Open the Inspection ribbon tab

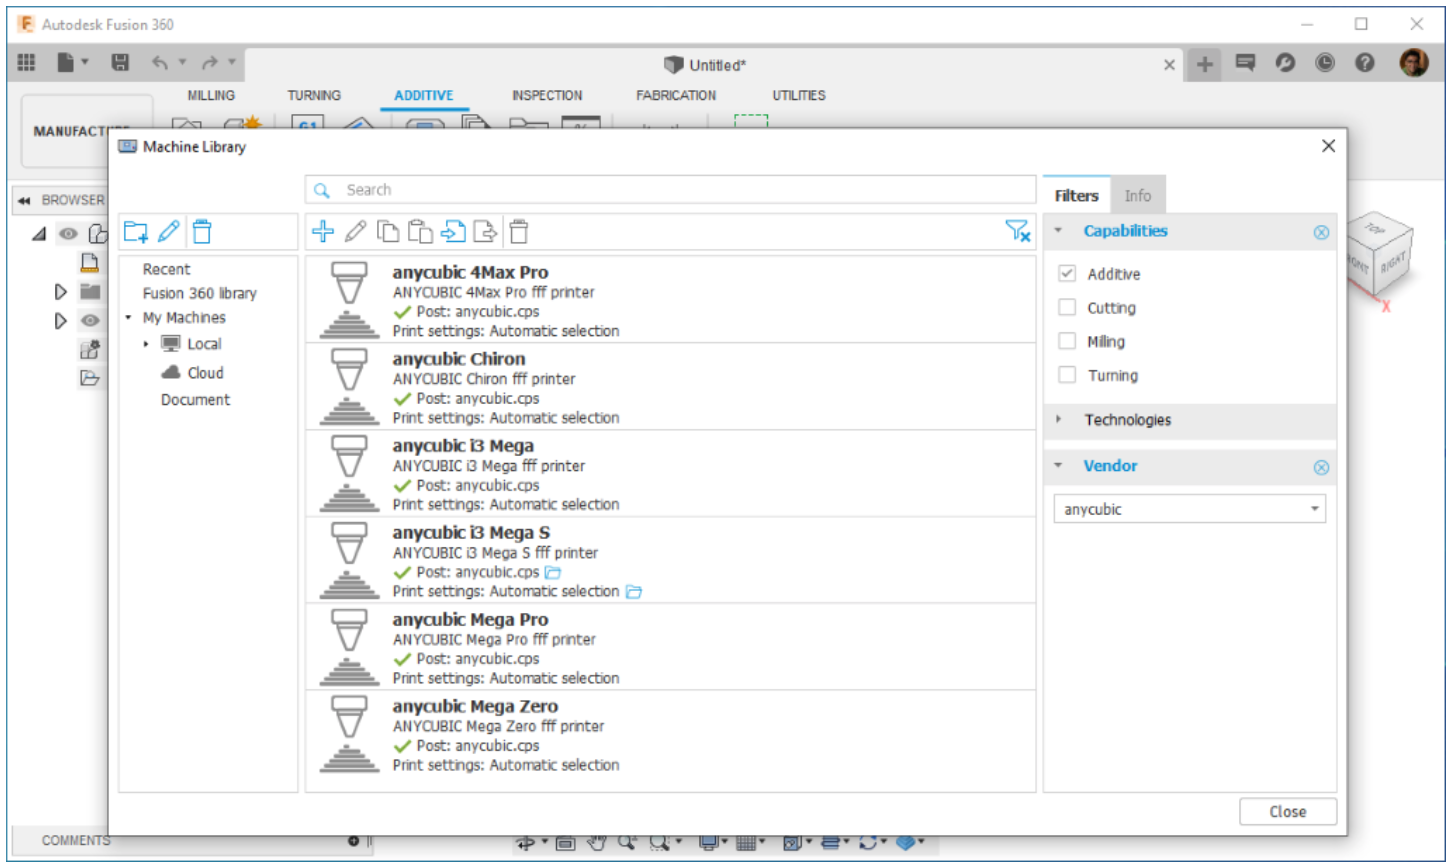coord(546,96)
